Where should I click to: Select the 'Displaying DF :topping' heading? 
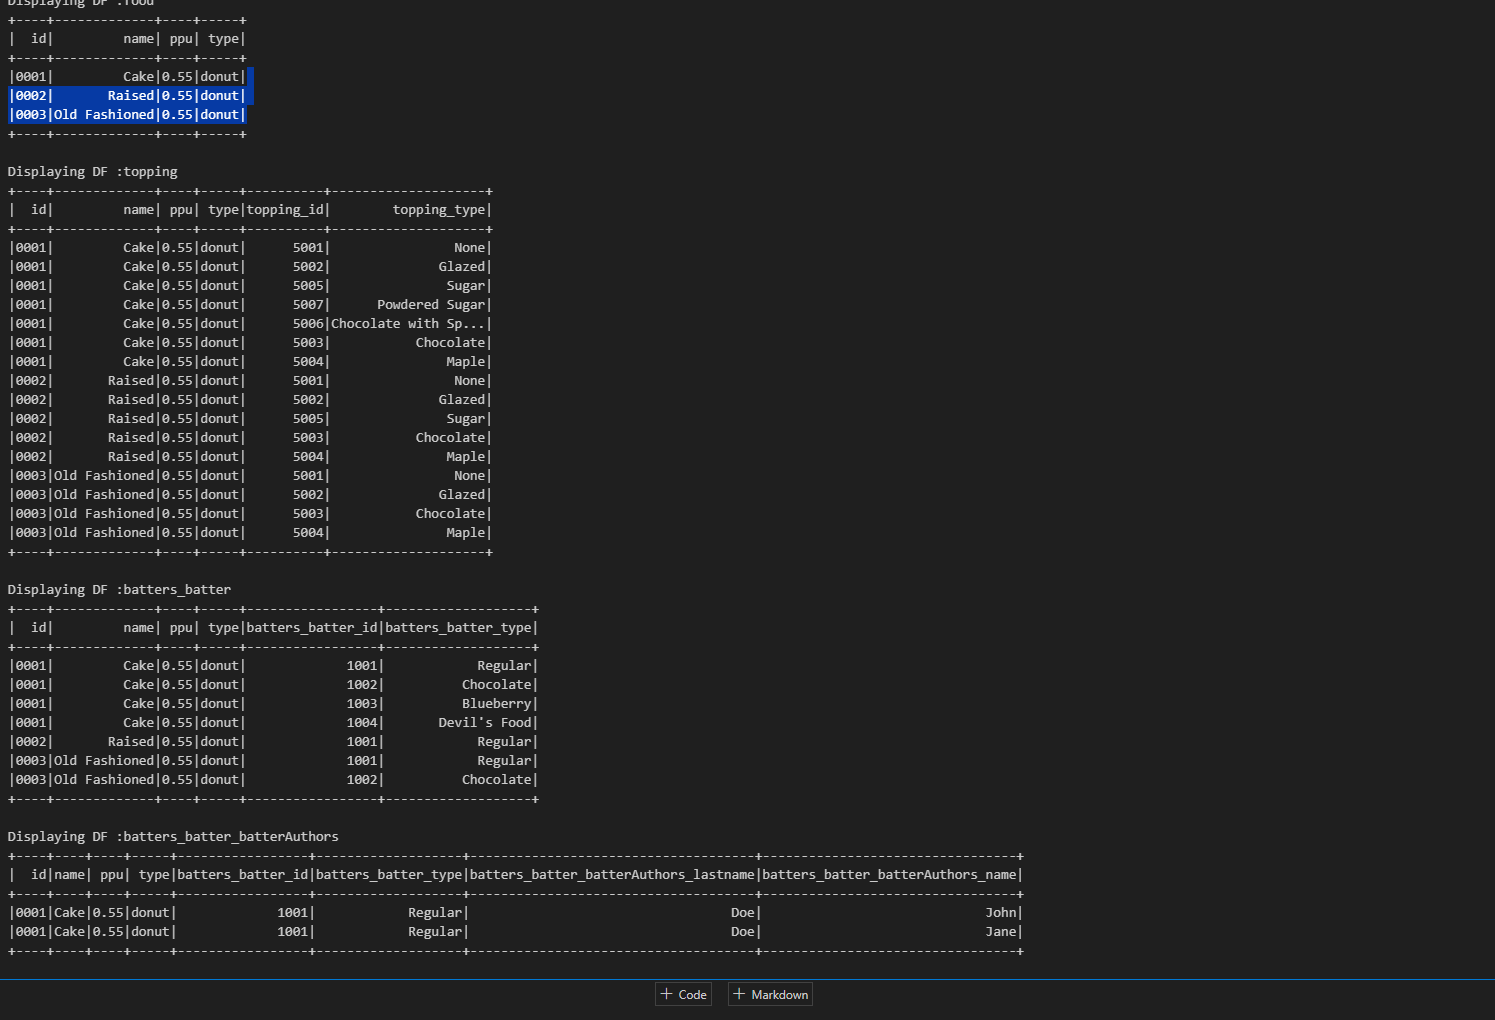point(92,172)
